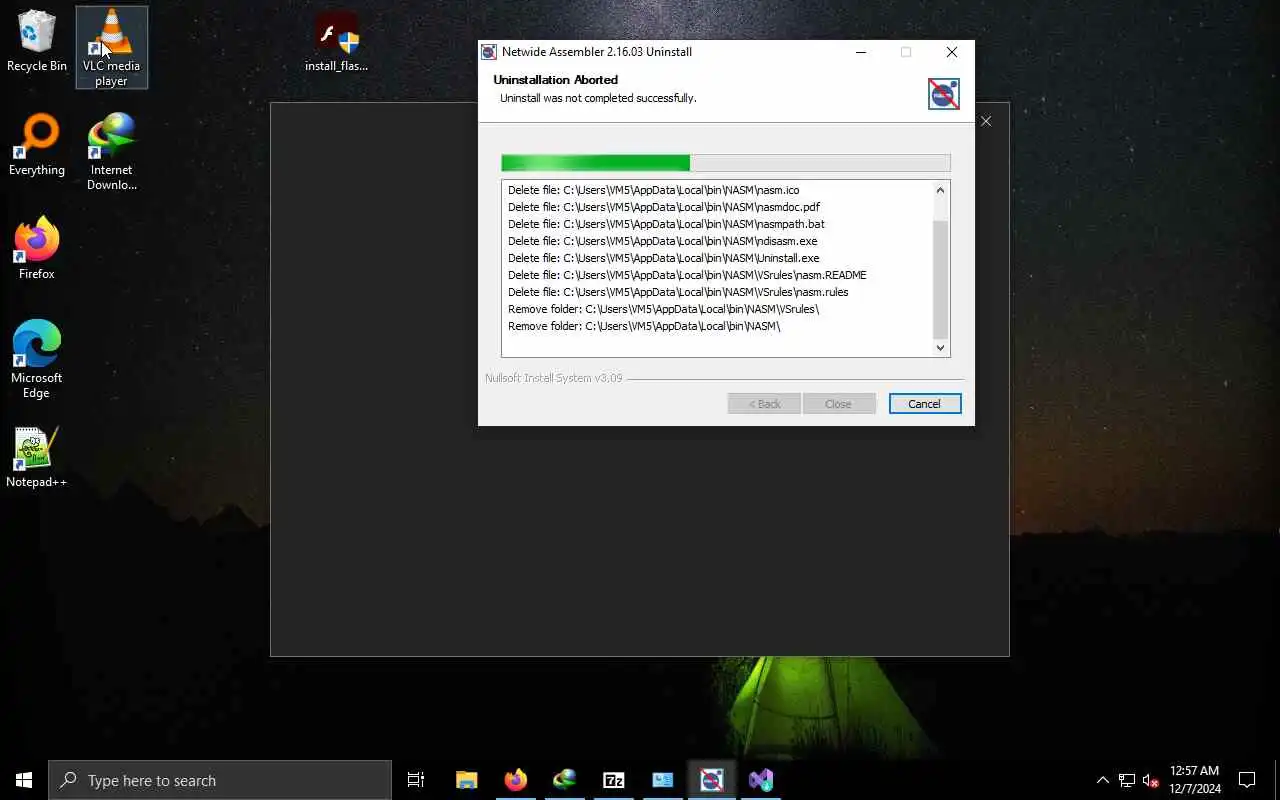Viewport: 1280px width, 800px height.
Task: Click the 'Uninstallation Aborted' heading
Action: [555, 80]
